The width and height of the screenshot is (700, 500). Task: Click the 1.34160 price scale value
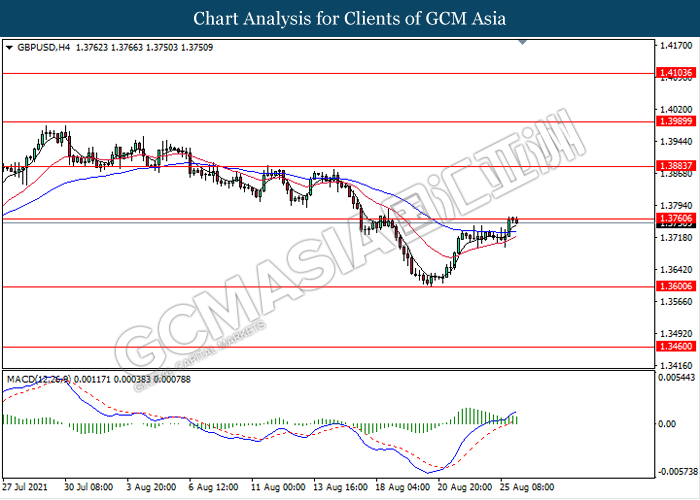click(676, 366)
